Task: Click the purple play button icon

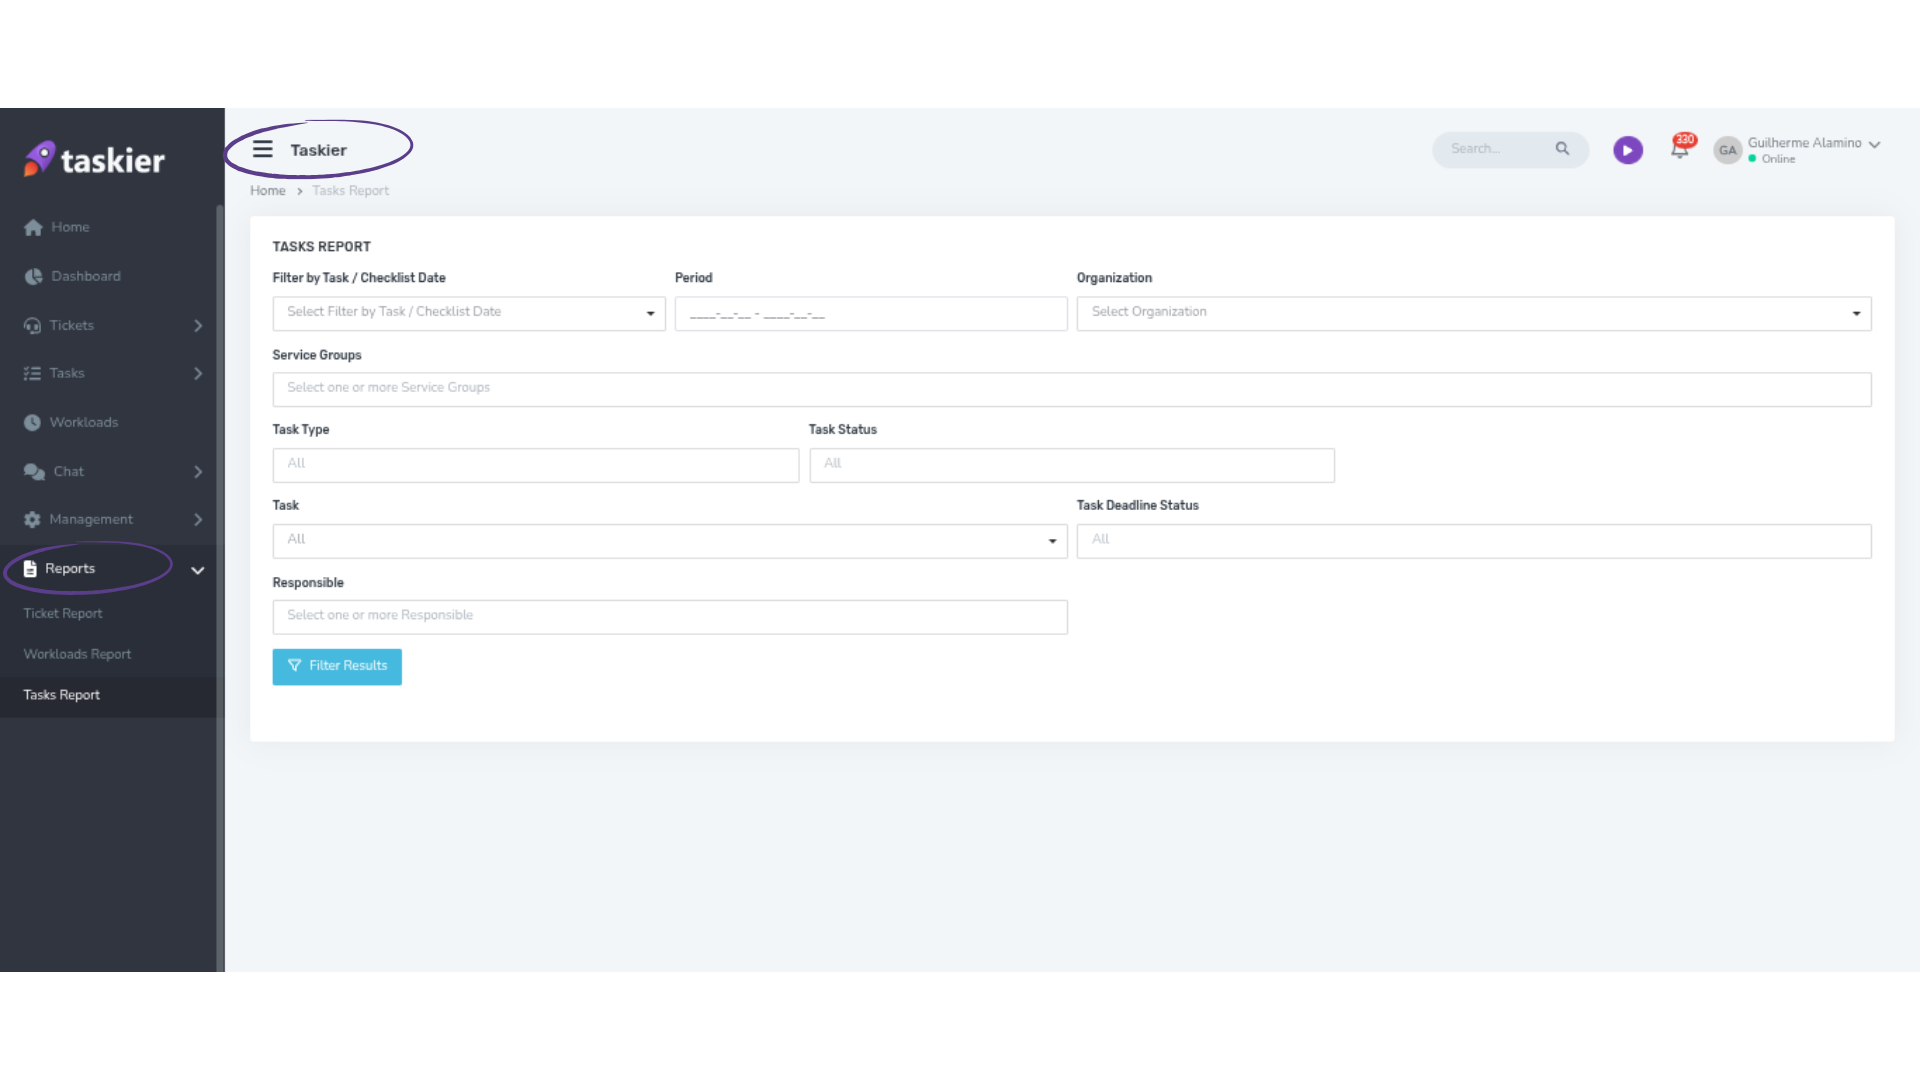Action: (x=1627, y=150)
